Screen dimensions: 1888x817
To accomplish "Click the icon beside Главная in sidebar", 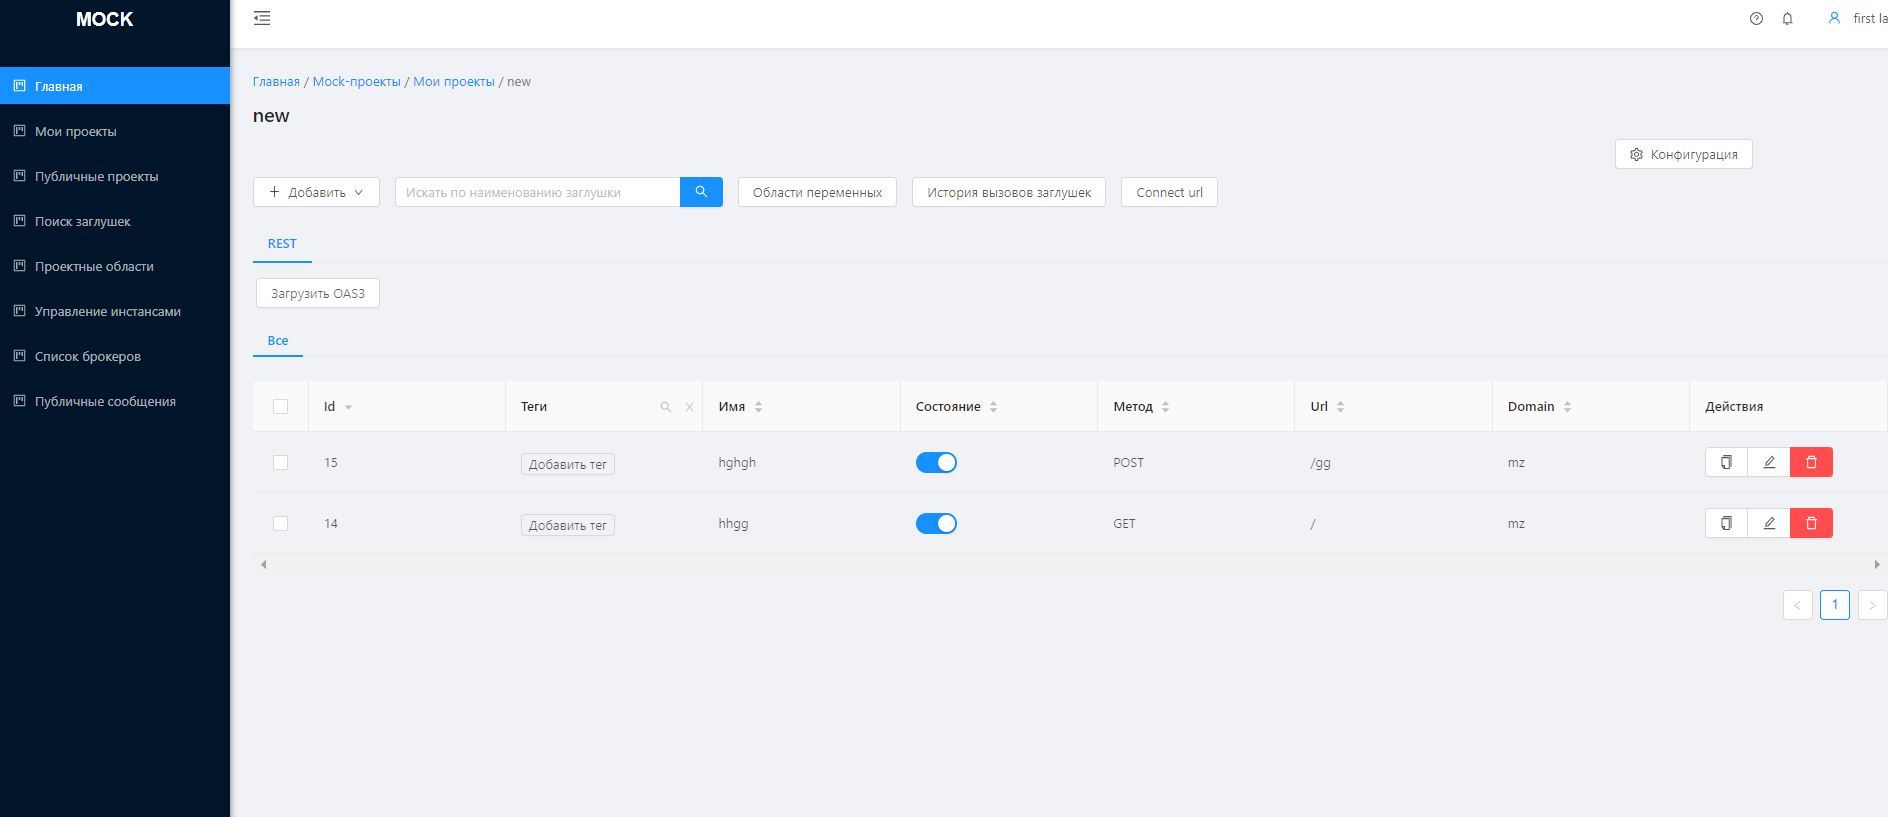I will tap(19, 86).
